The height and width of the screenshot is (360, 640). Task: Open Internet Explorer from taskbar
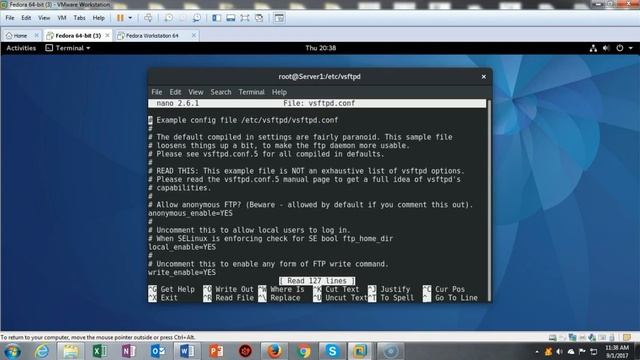tap(42, 351)
